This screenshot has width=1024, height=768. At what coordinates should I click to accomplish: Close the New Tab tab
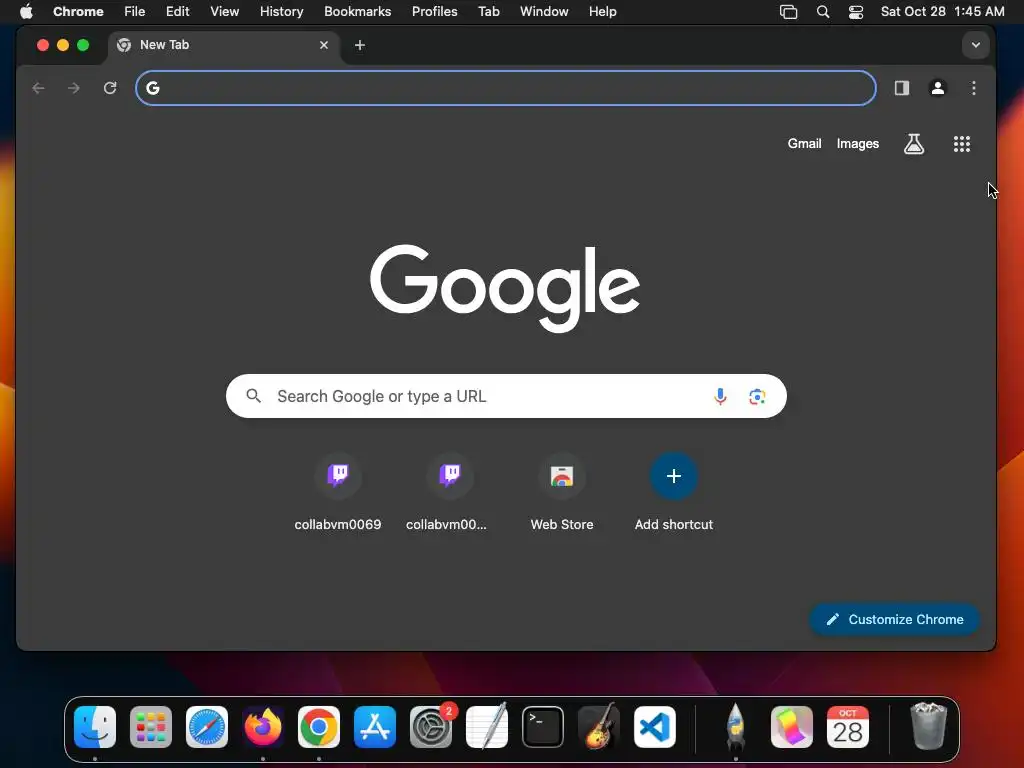(x=324, y=45)
